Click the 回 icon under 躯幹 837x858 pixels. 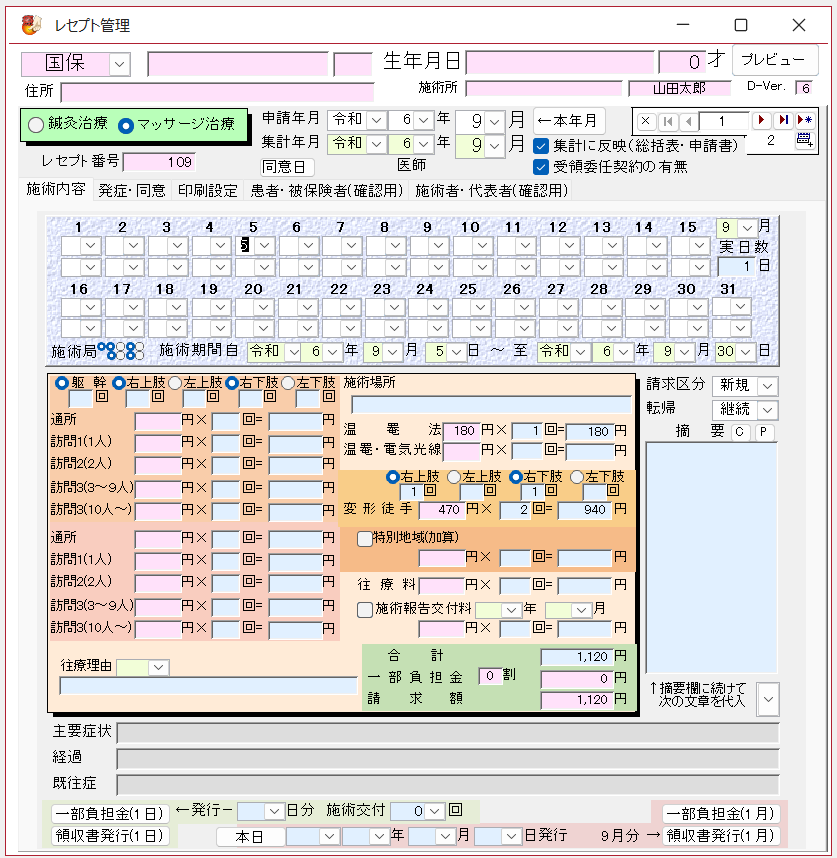[x=101, y=398]
